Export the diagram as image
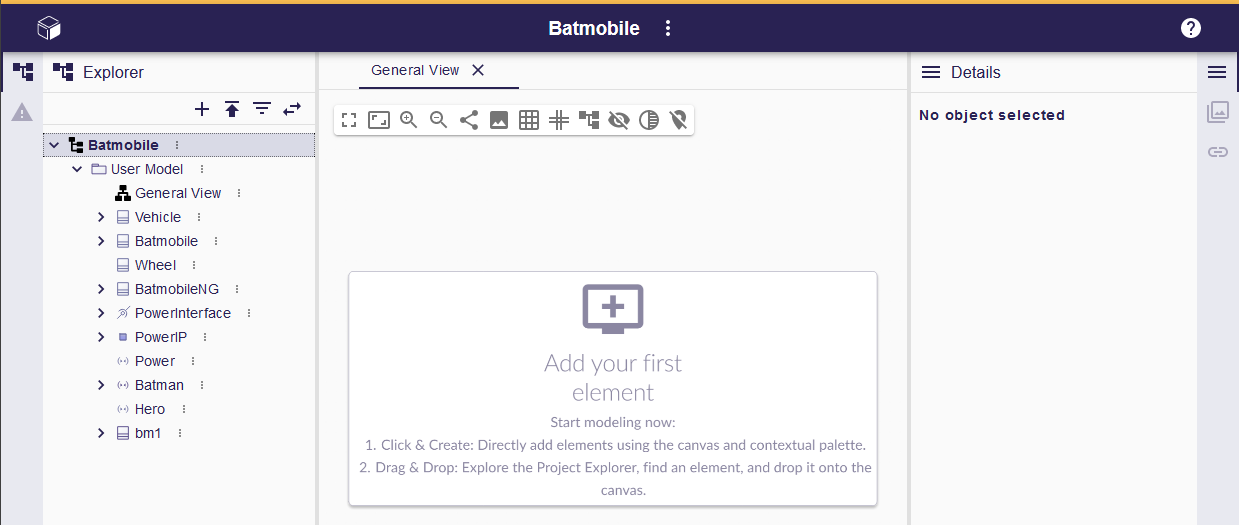 coord(499,121)
